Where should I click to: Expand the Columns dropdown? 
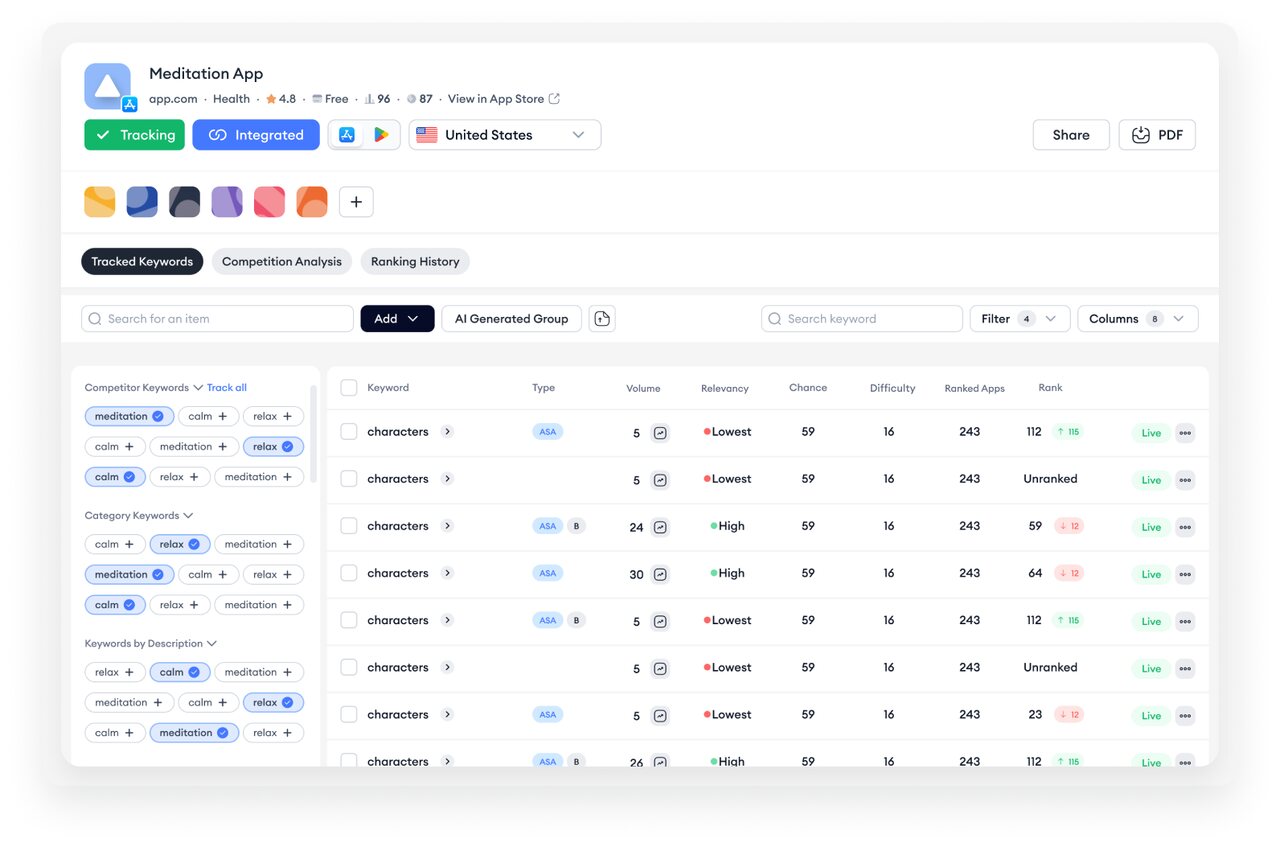coord(1138,319)
